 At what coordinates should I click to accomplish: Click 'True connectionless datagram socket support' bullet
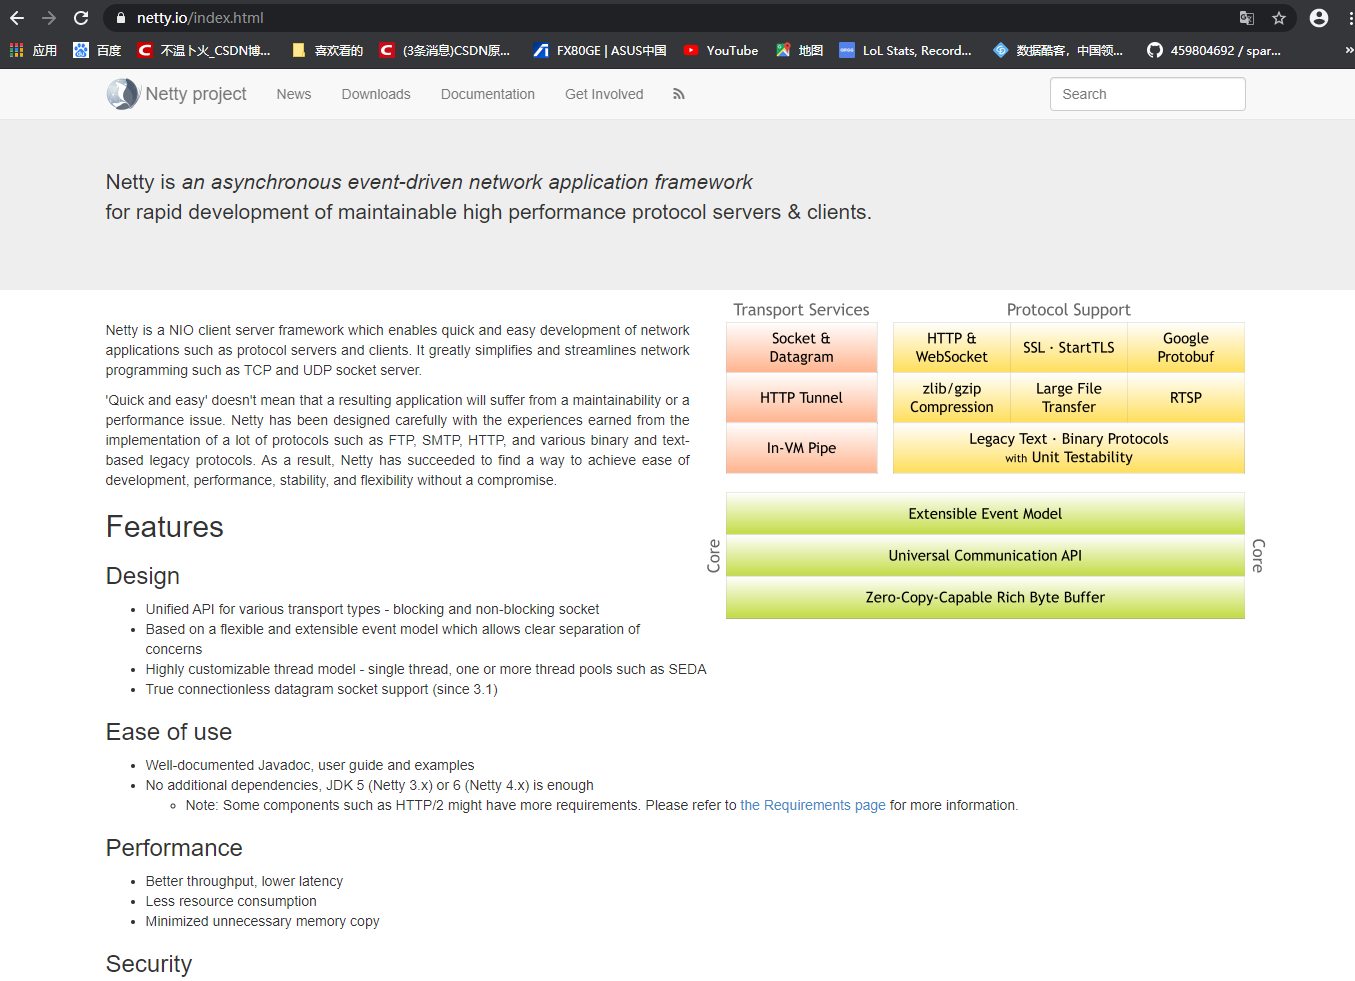(321, 689)
